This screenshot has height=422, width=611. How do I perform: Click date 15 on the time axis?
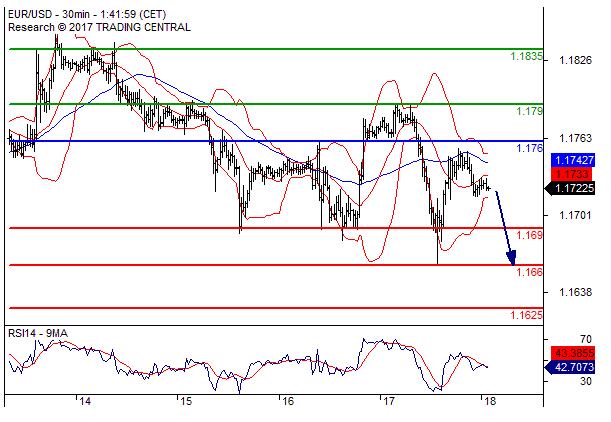(x=186, y=401)
